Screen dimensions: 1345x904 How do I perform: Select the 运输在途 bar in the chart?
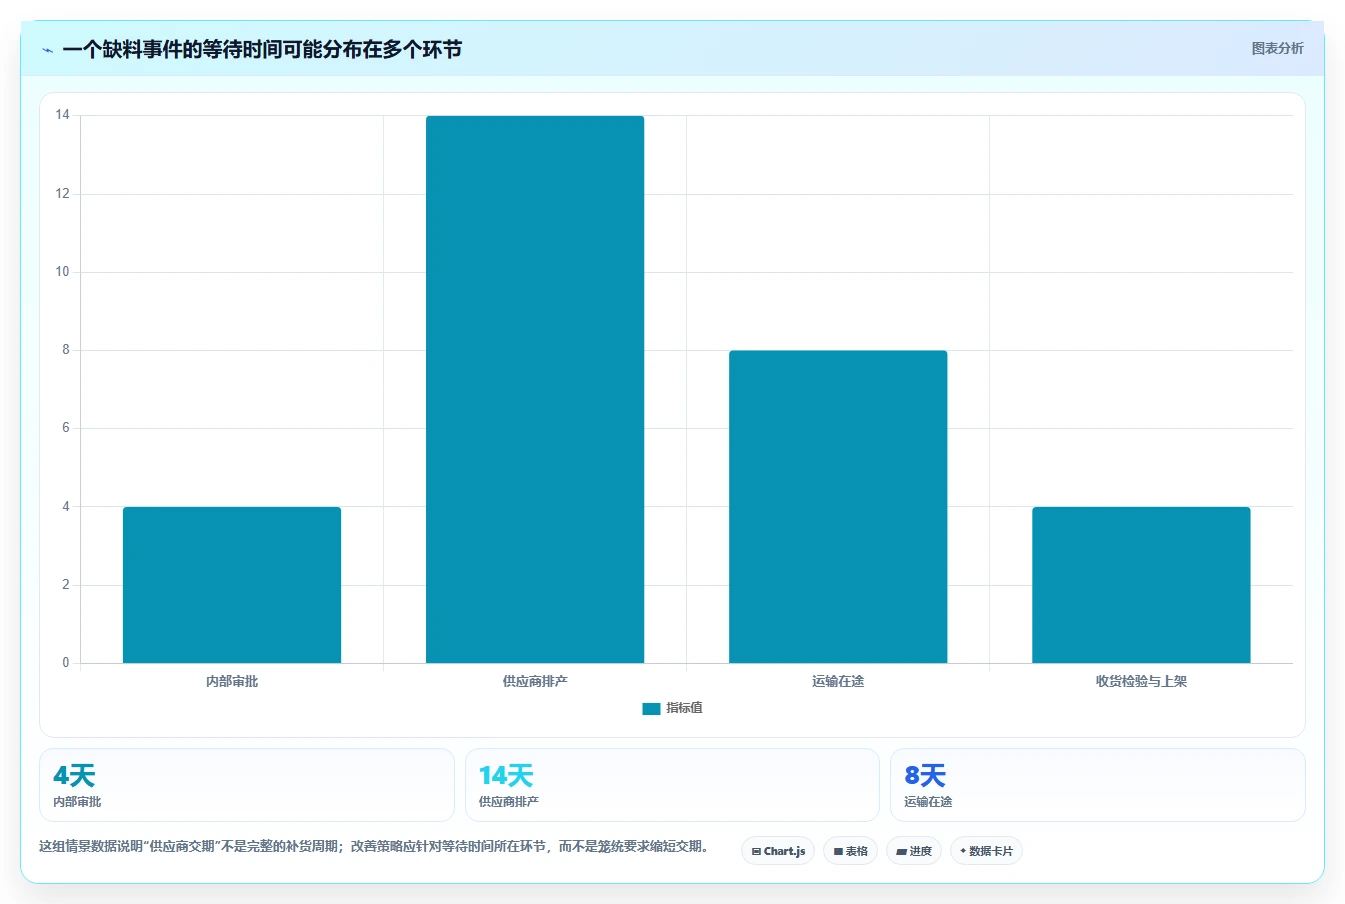click(838, 507)
